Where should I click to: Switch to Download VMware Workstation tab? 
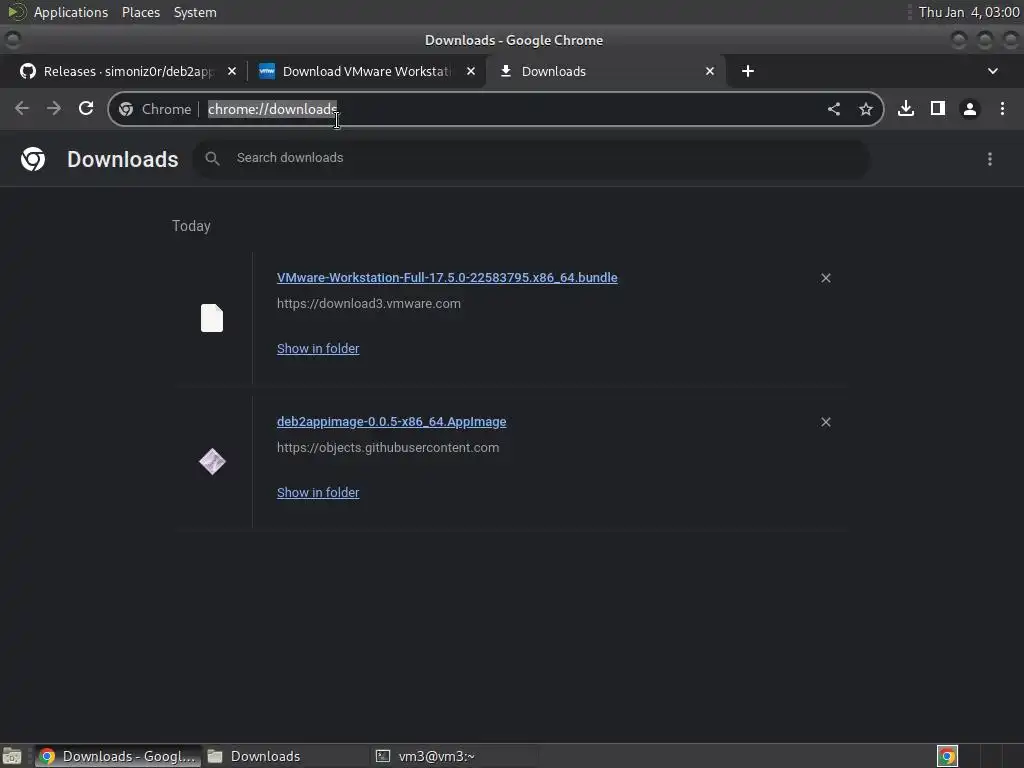366,71
